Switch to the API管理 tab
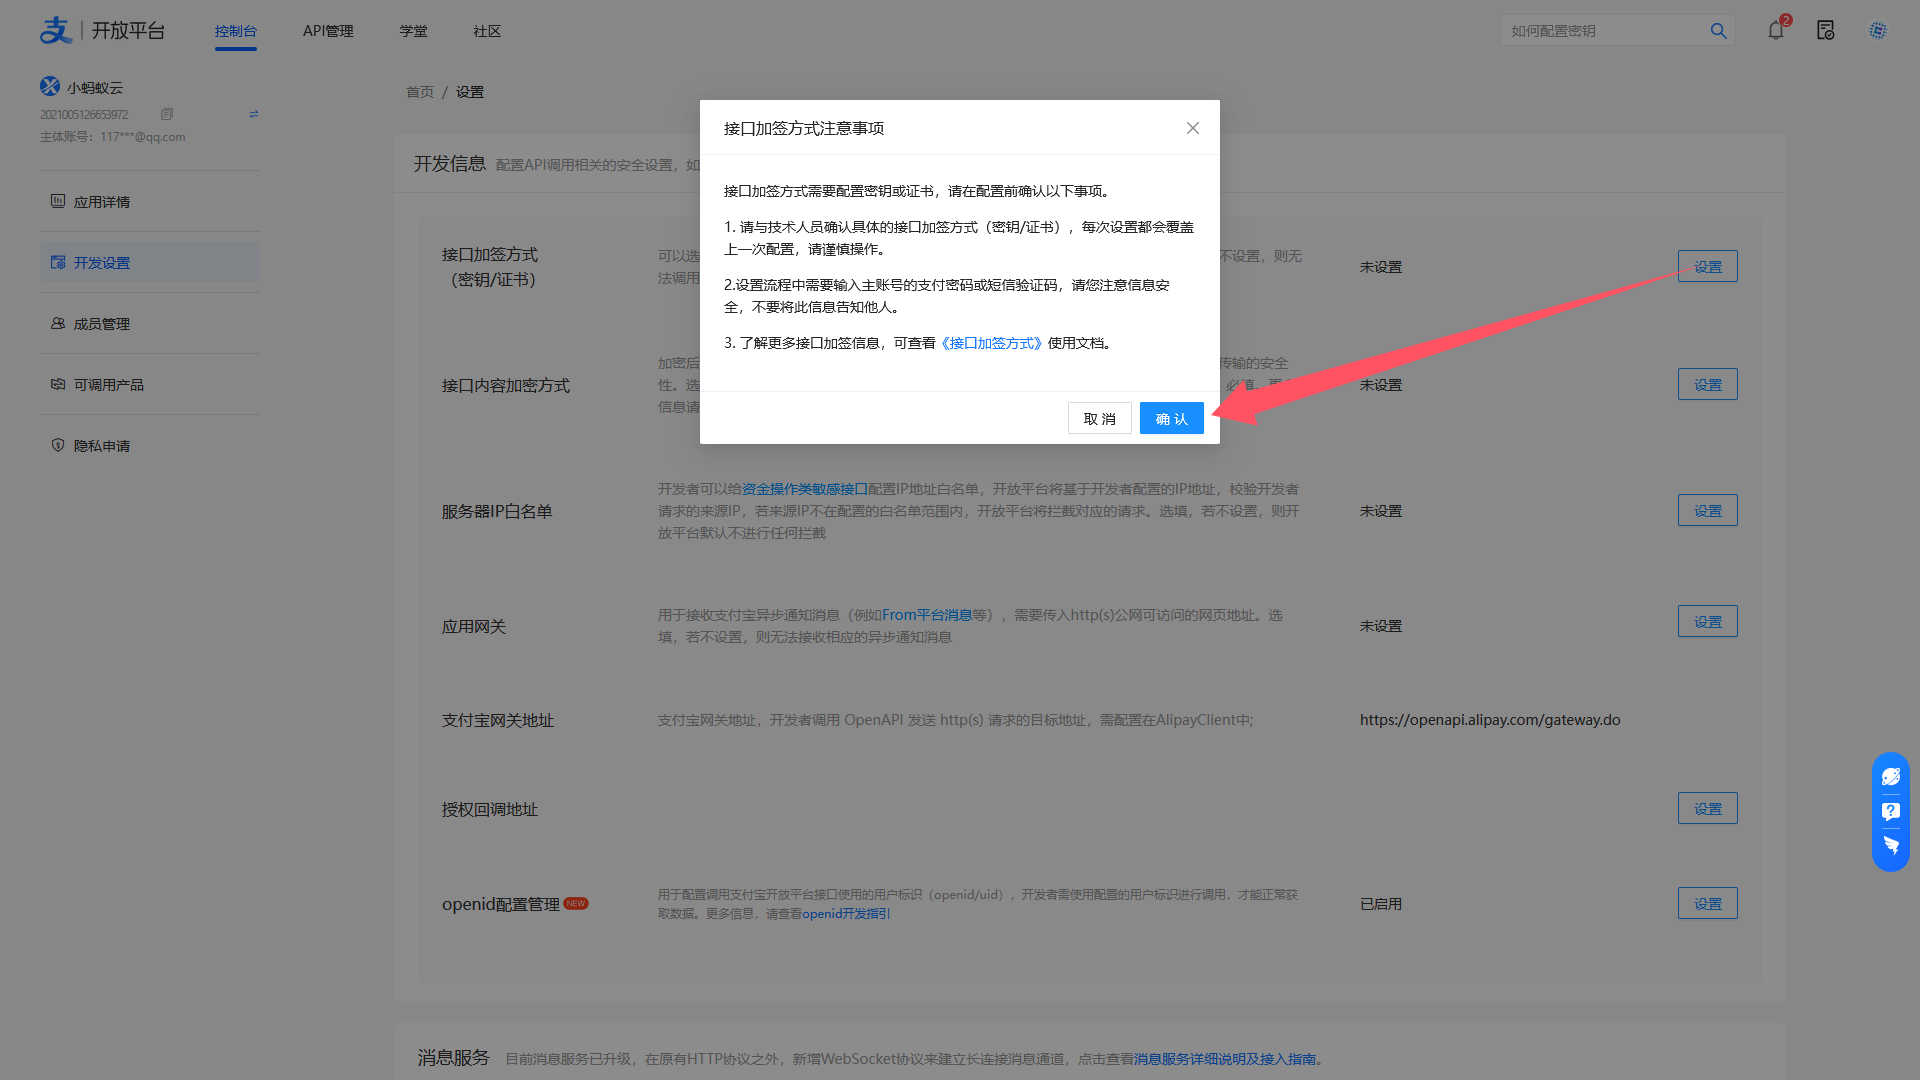 pos(328,31)
